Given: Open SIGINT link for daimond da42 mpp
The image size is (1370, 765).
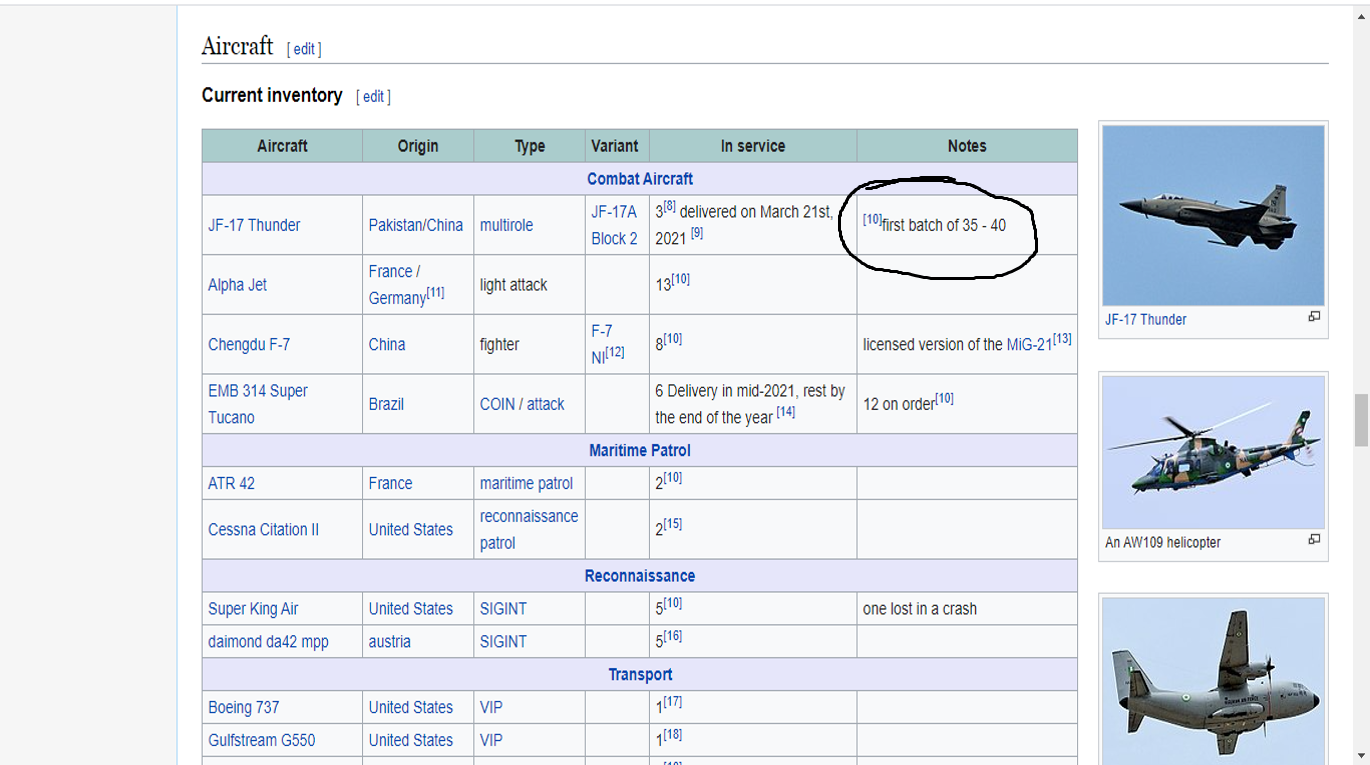Looking at the screenshot, I should tap(503, 642).
